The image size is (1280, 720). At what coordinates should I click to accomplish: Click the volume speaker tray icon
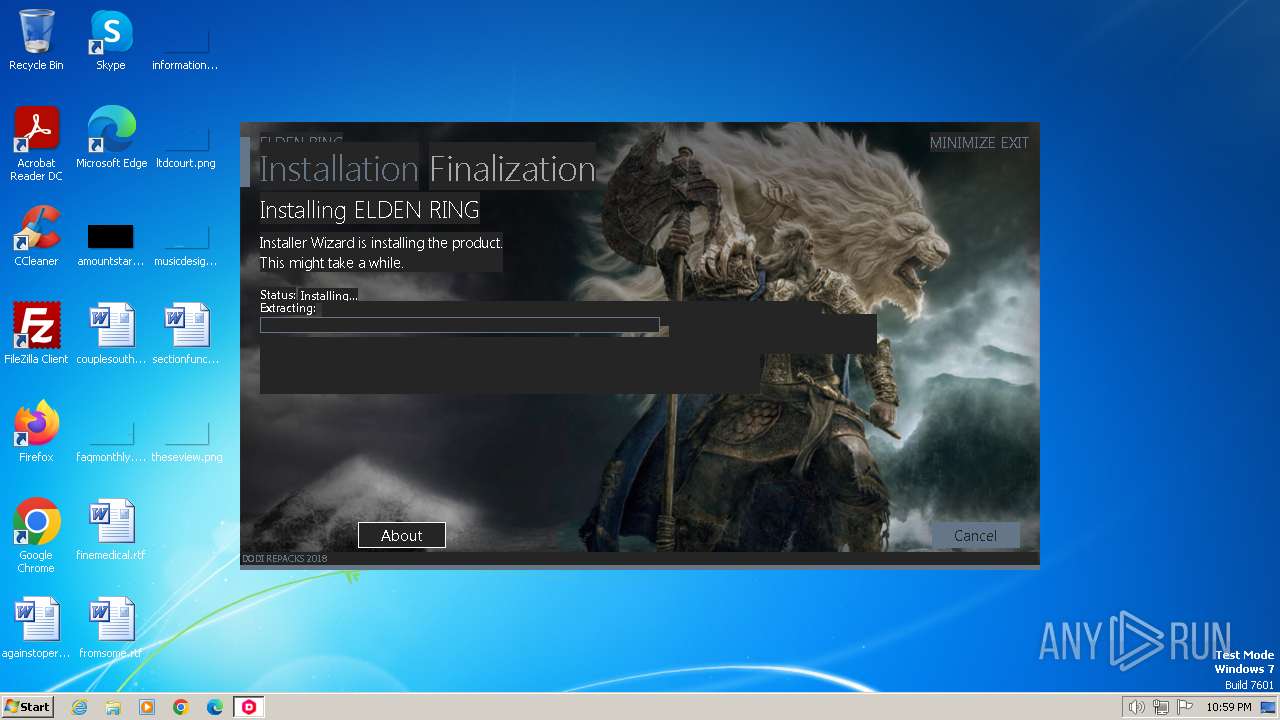pos(1137,707)
